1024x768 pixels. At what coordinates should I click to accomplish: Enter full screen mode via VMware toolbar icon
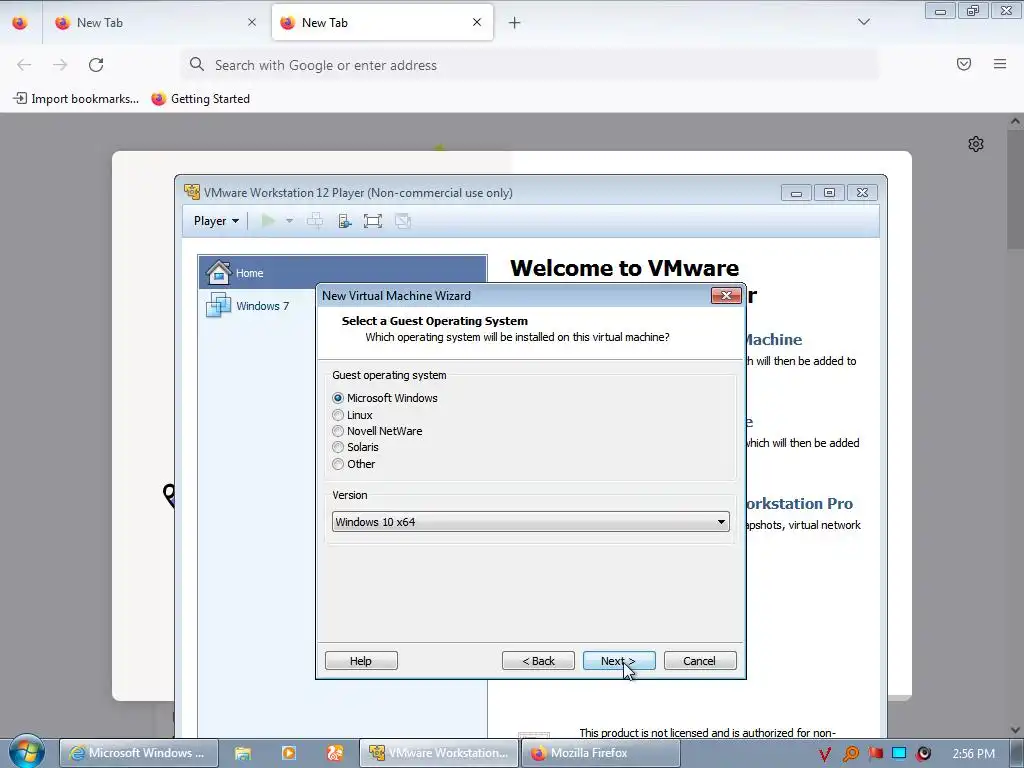click(373, 221)
